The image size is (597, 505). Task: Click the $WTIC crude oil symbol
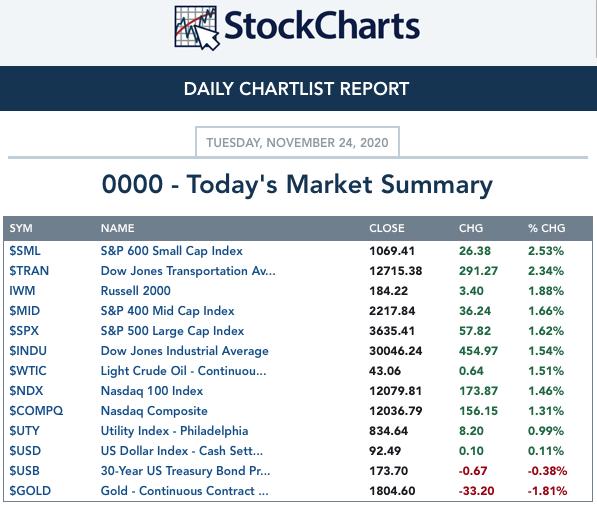click(28, 371)
